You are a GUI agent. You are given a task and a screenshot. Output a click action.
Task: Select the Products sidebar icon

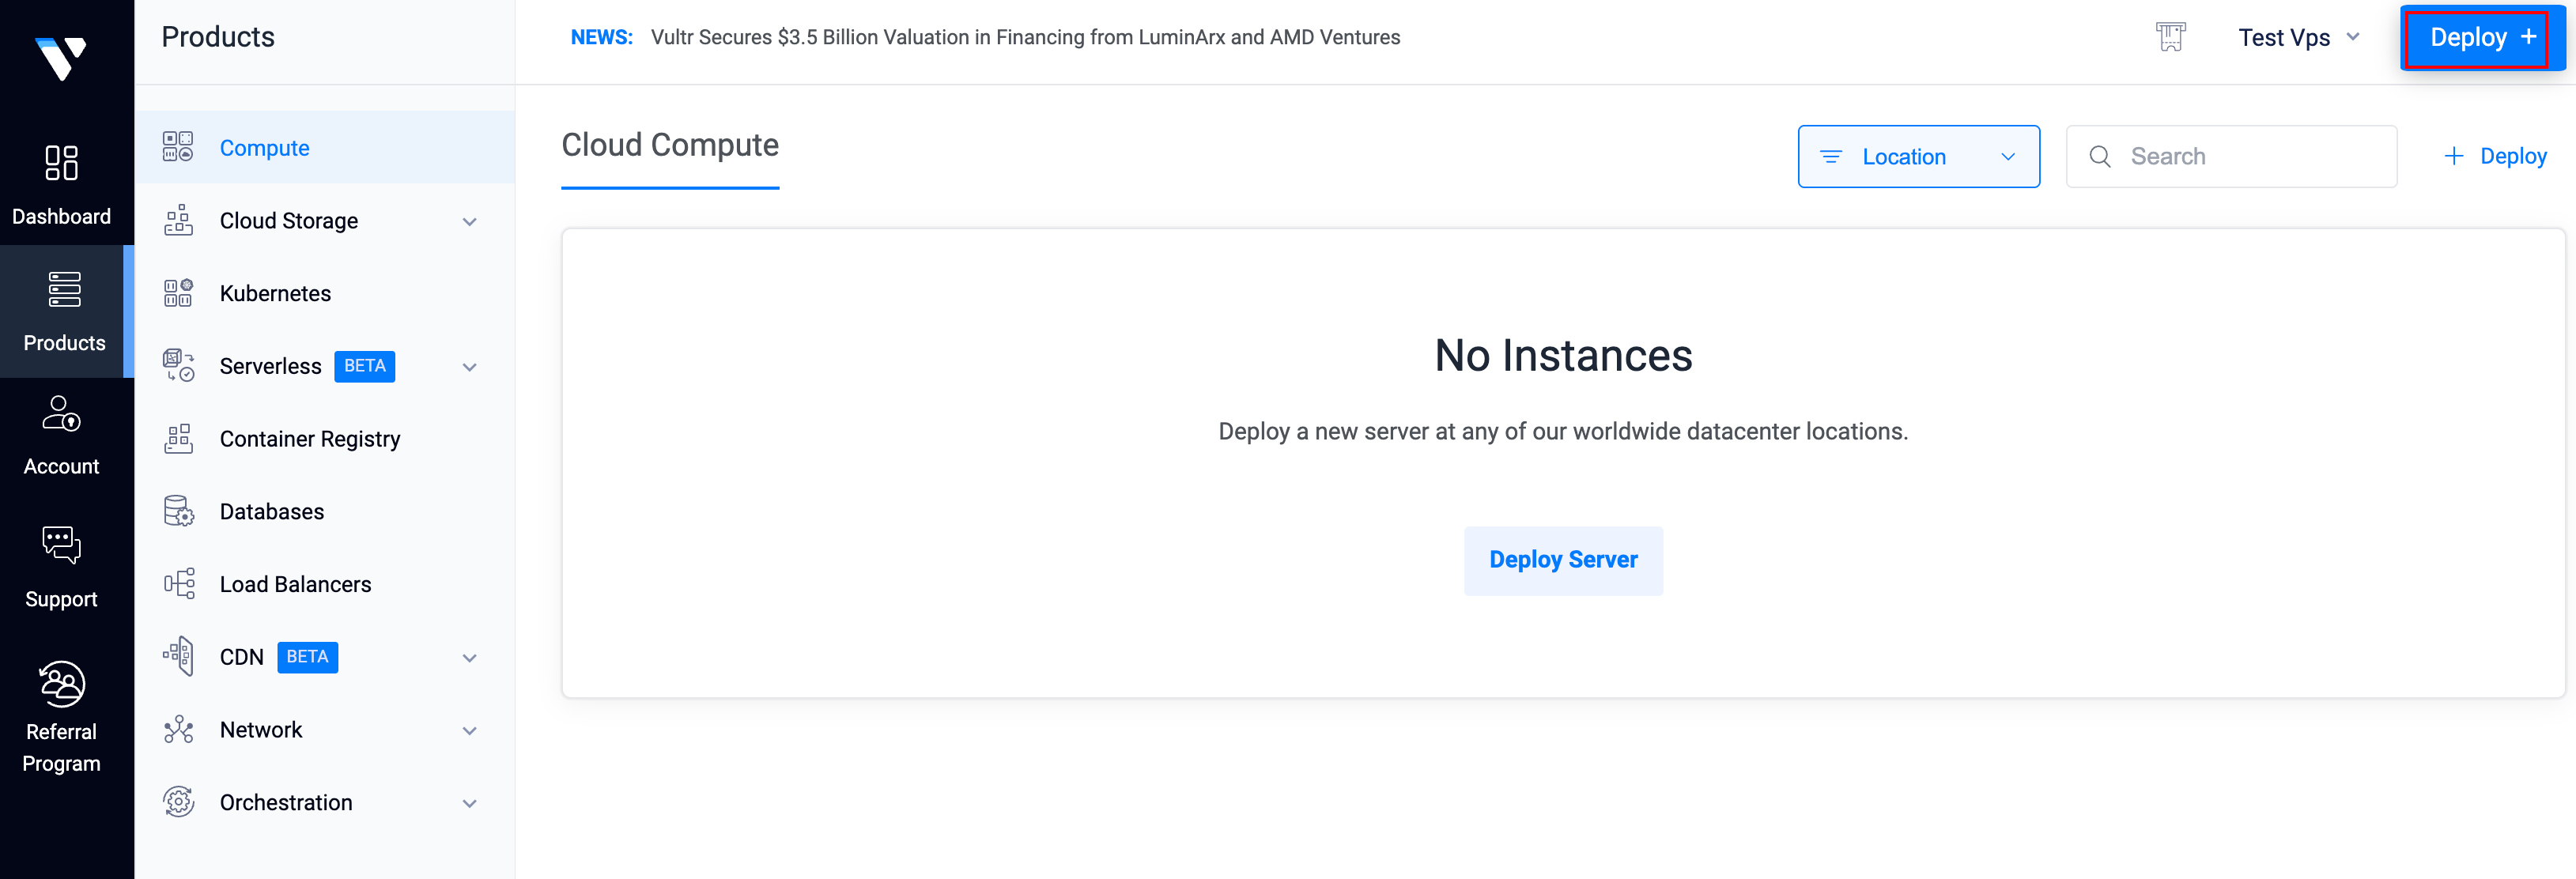64,289
